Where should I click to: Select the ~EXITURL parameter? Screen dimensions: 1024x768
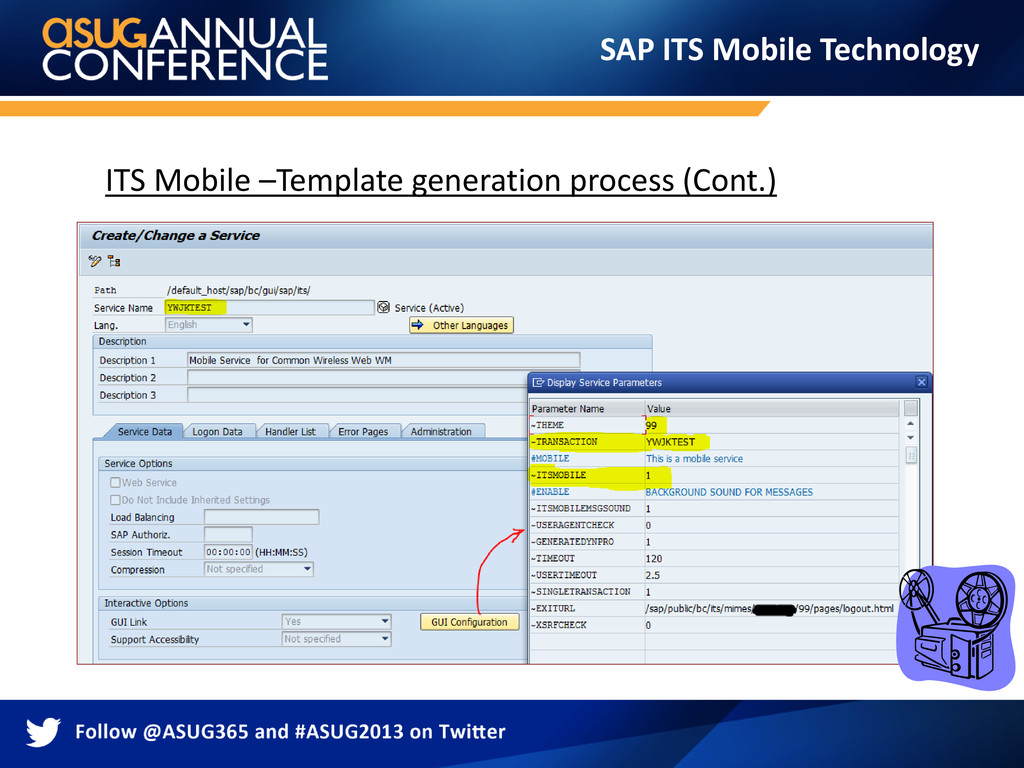point(586,608)
